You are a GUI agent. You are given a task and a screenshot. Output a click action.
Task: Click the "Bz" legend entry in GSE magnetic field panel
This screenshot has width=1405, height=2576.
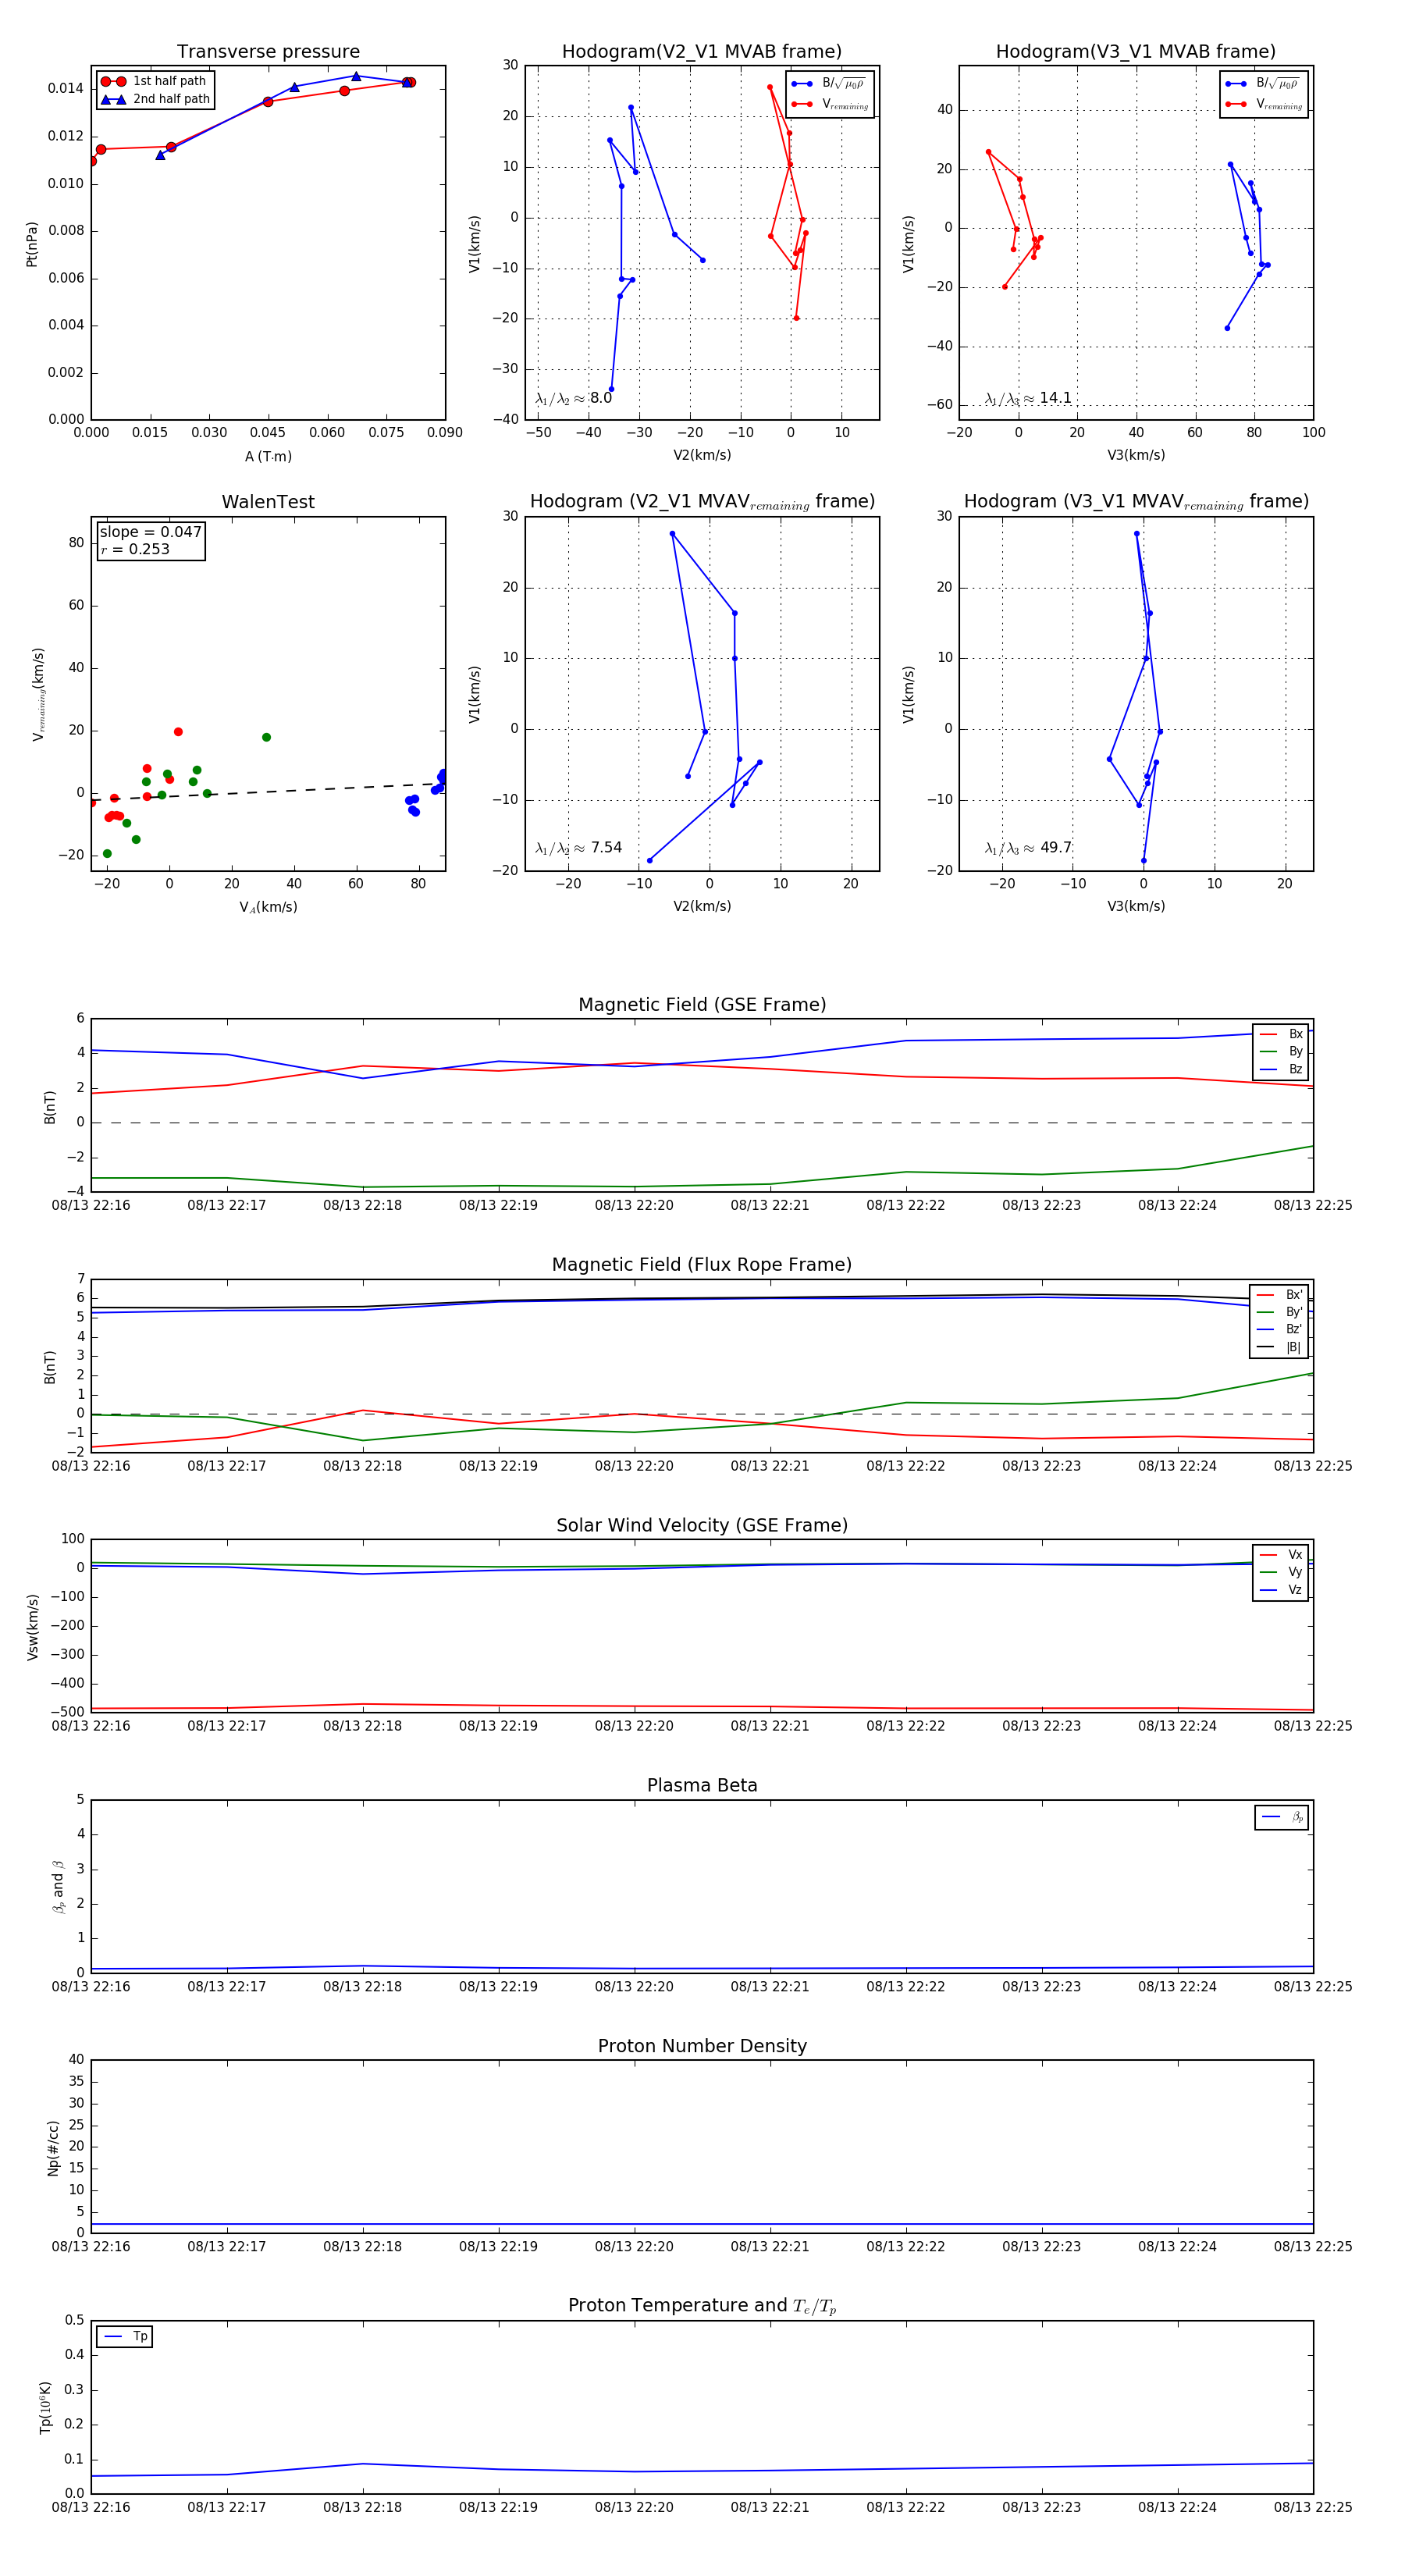click(x=1281, y=1069)
